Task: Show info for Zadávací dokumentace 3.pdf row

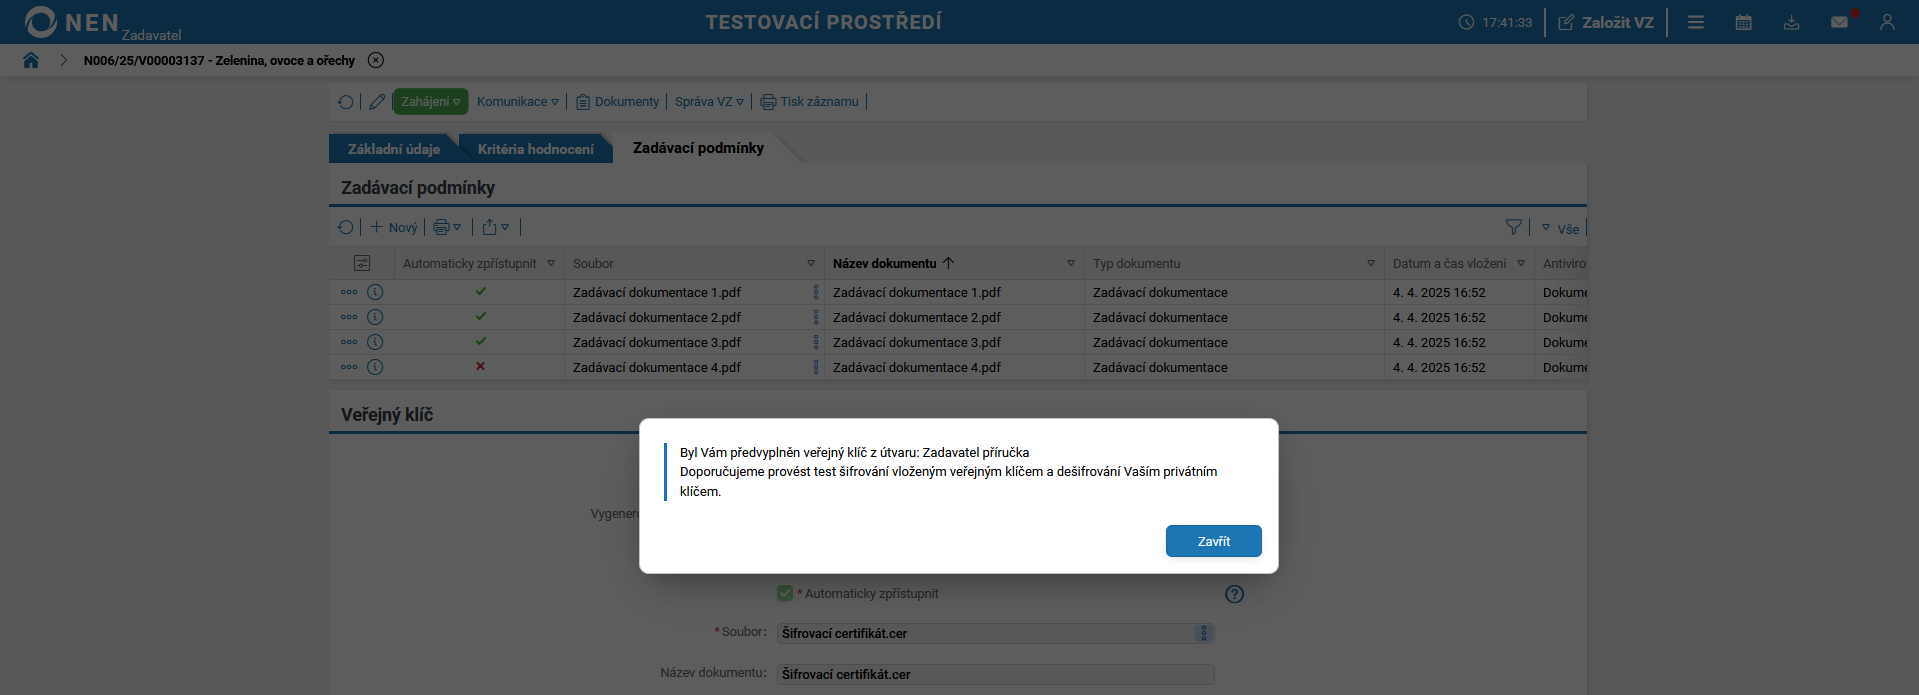Action: [375, 342]
